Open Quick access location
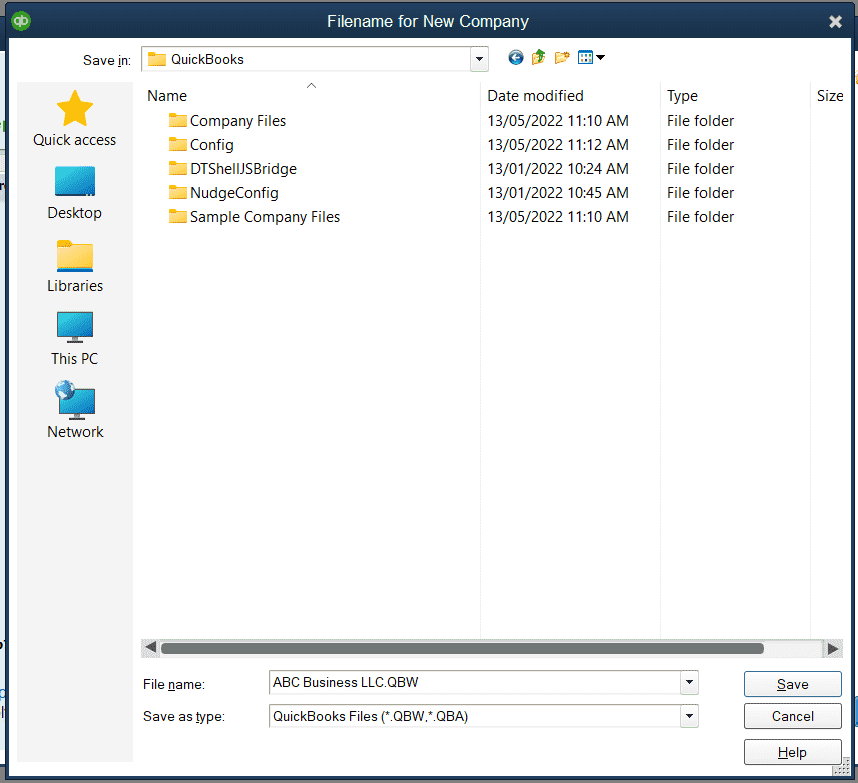The width and height of the screenshot is (858, 783). click(x=74, y=119)
